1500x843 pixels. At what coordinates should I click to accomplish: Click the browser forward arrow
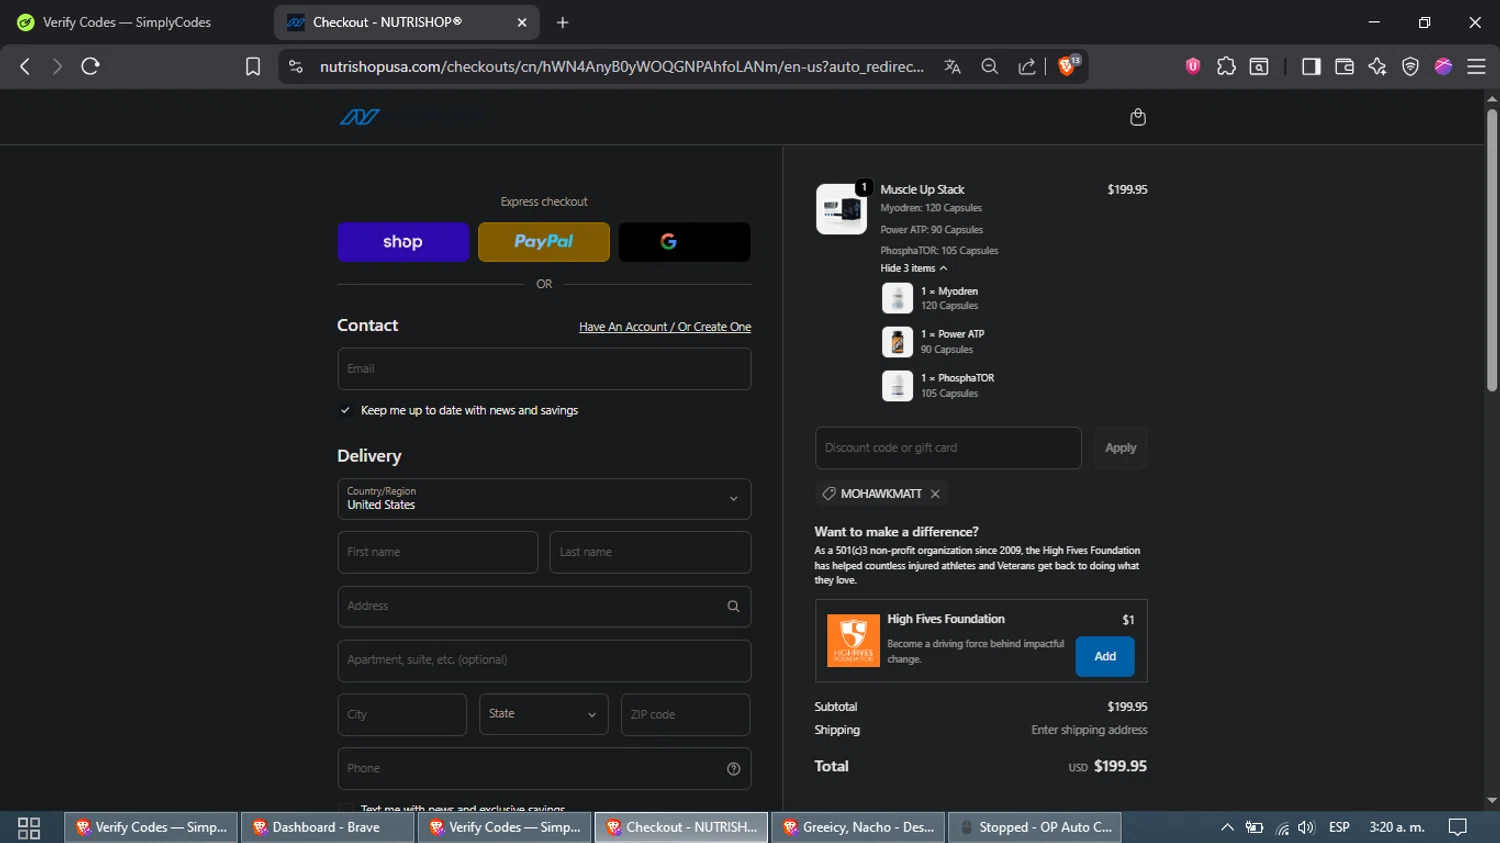[57, 66]
